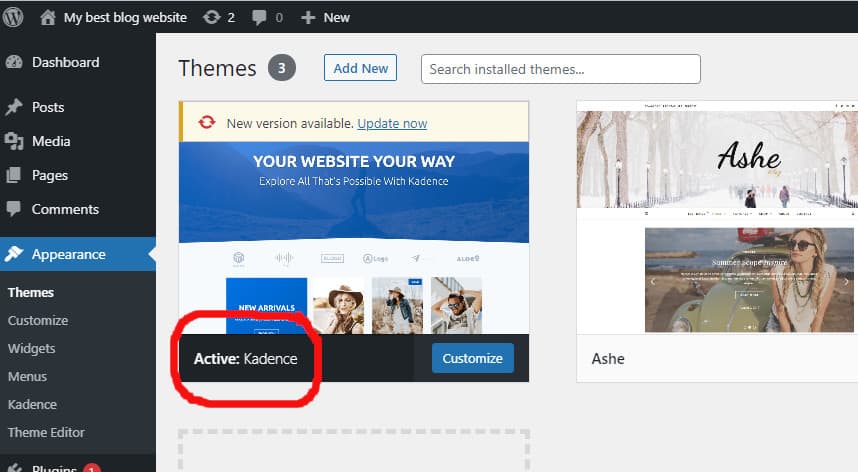Click the Pages icon in sidebar
858x472 pixels.
[x=14, y=175]
